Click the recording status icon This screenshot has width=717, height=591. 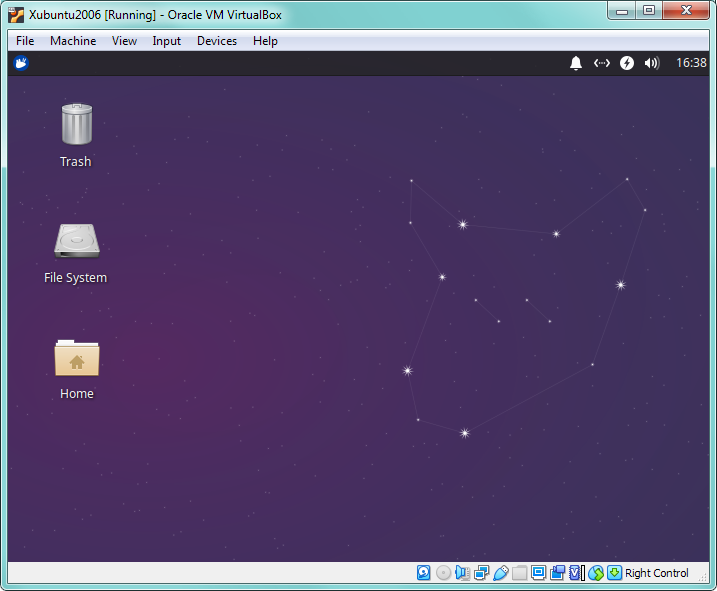[x=557, y=573]
